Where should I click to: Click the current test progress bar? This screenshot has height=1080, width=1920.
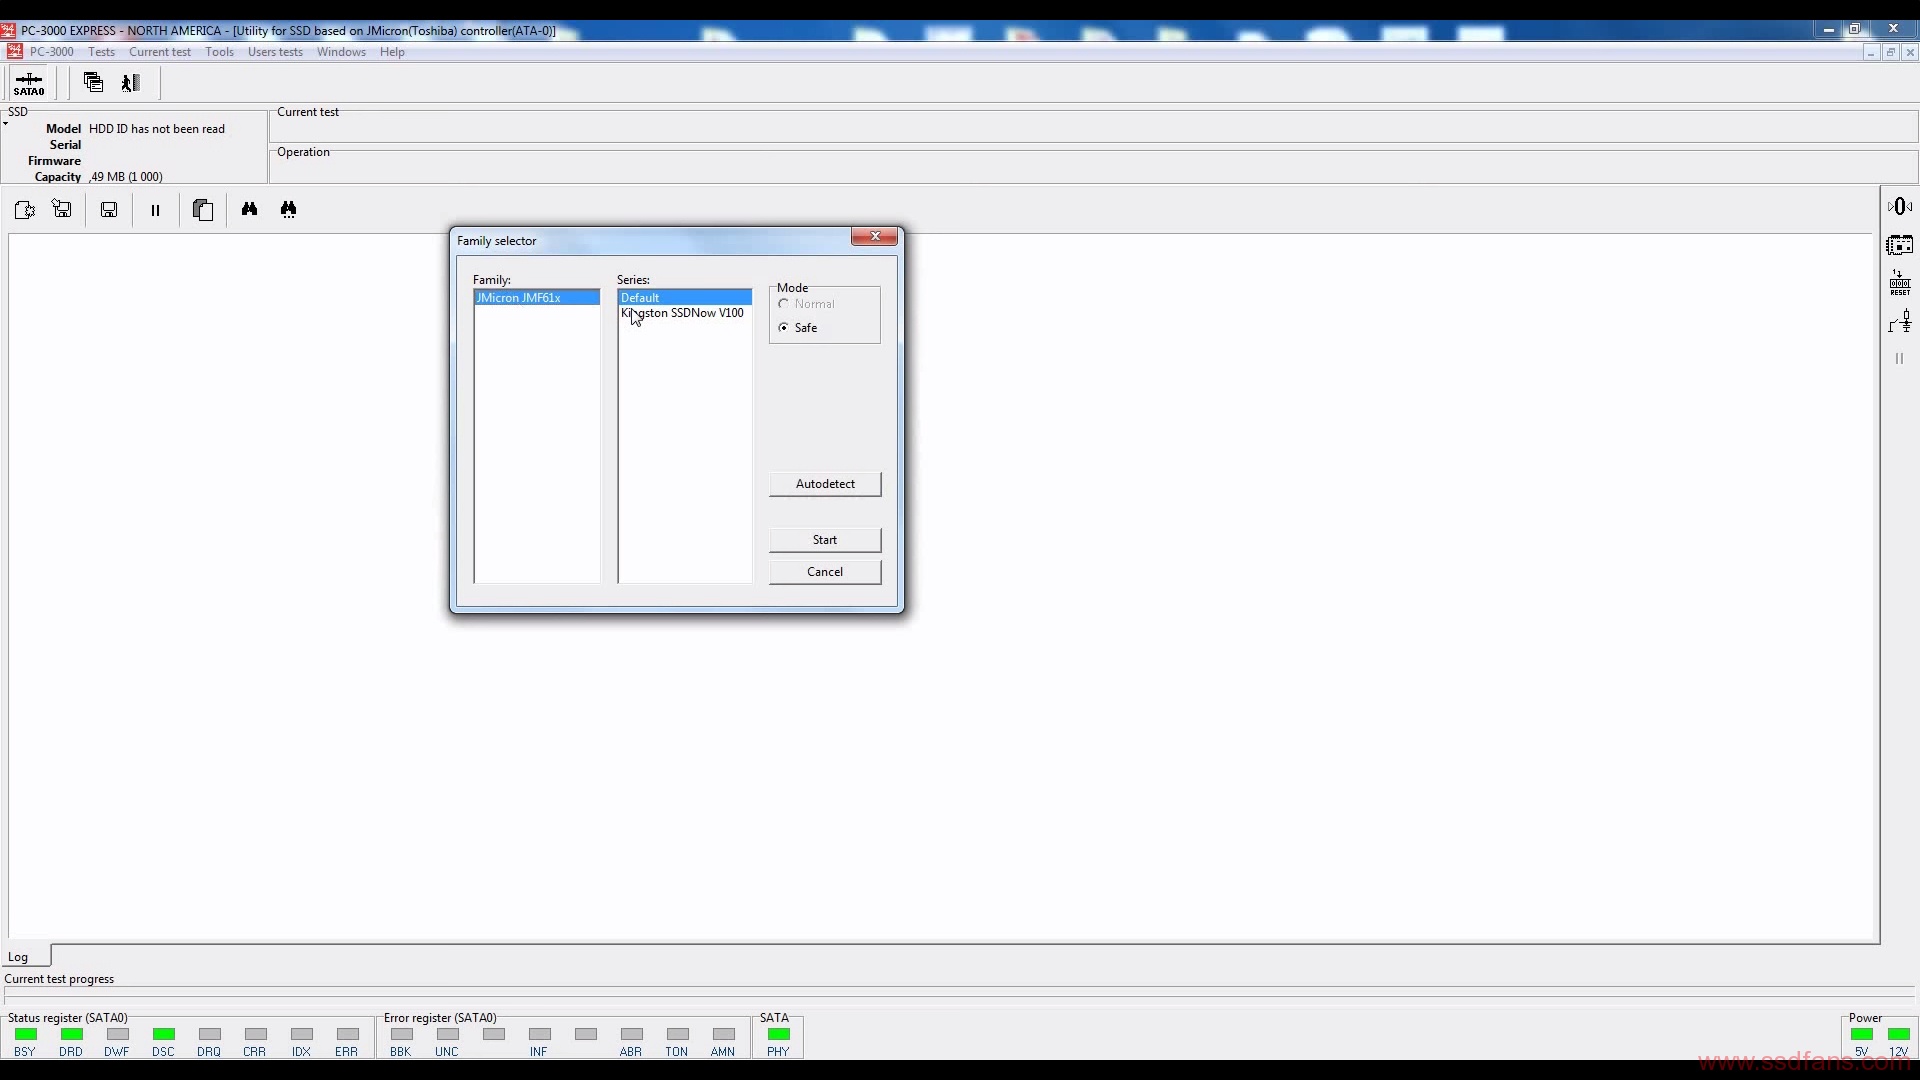click(960, 995)
